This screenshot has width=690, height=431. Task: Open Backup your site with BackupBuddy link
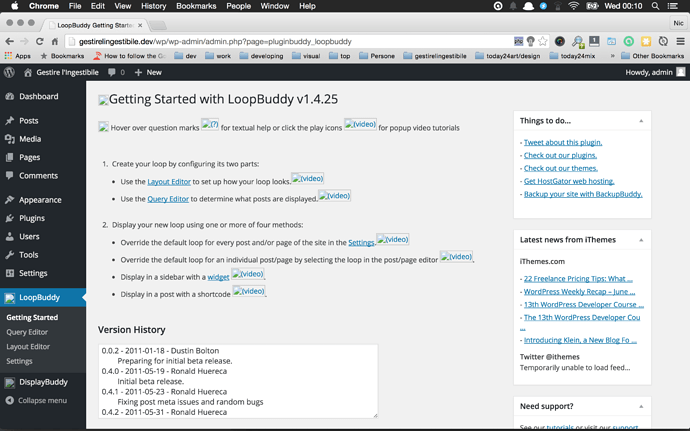click(x=583, y=194)
